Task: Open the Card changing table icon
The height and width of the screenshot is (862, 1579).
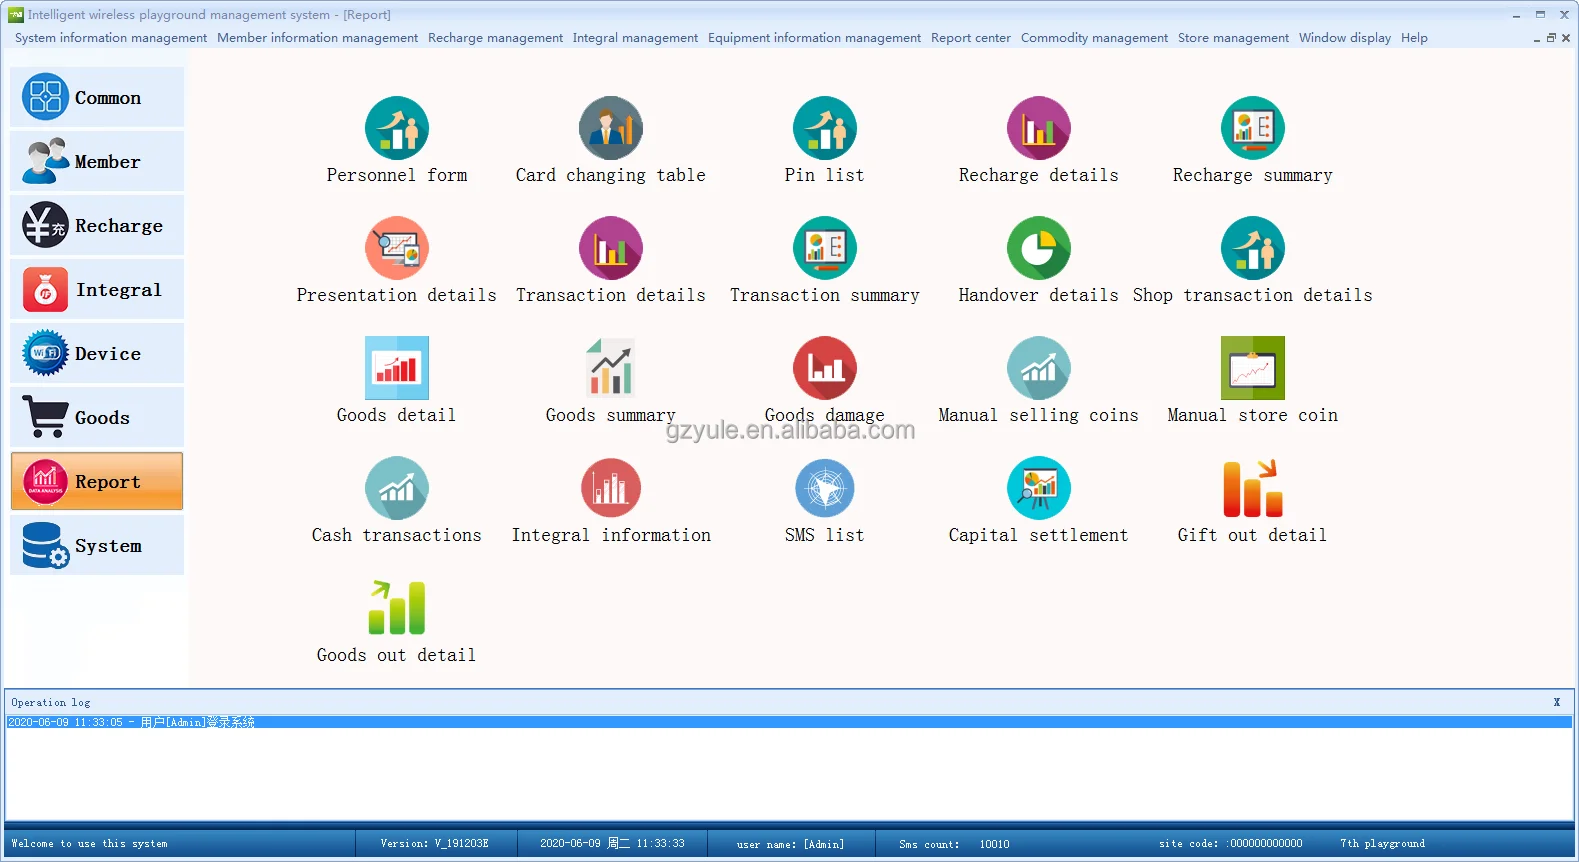Action: tap(611, 128)
